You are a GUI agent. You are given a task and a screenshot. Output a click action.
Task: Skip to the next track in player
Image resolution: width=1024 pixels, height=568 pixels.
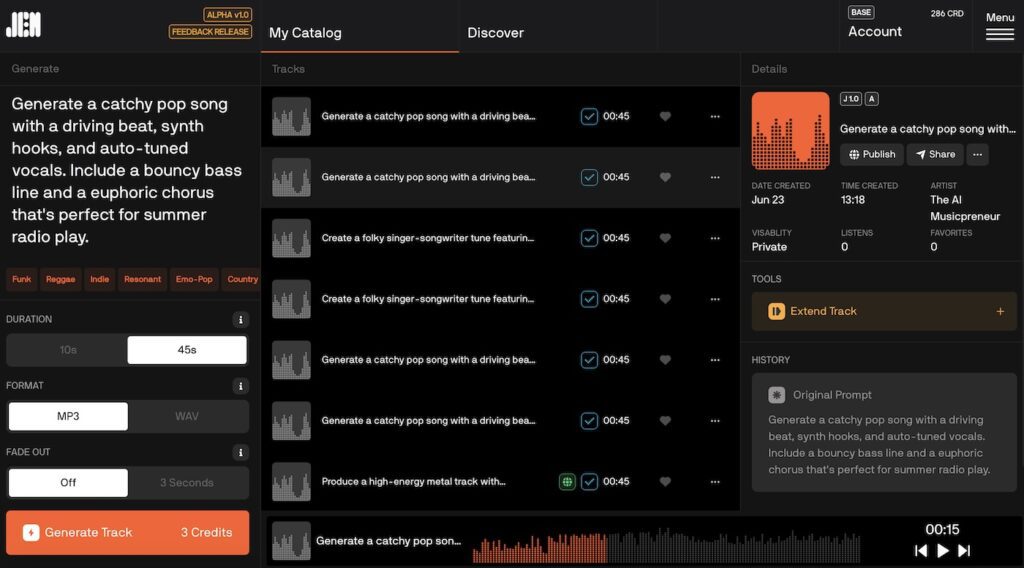(964, 550)
